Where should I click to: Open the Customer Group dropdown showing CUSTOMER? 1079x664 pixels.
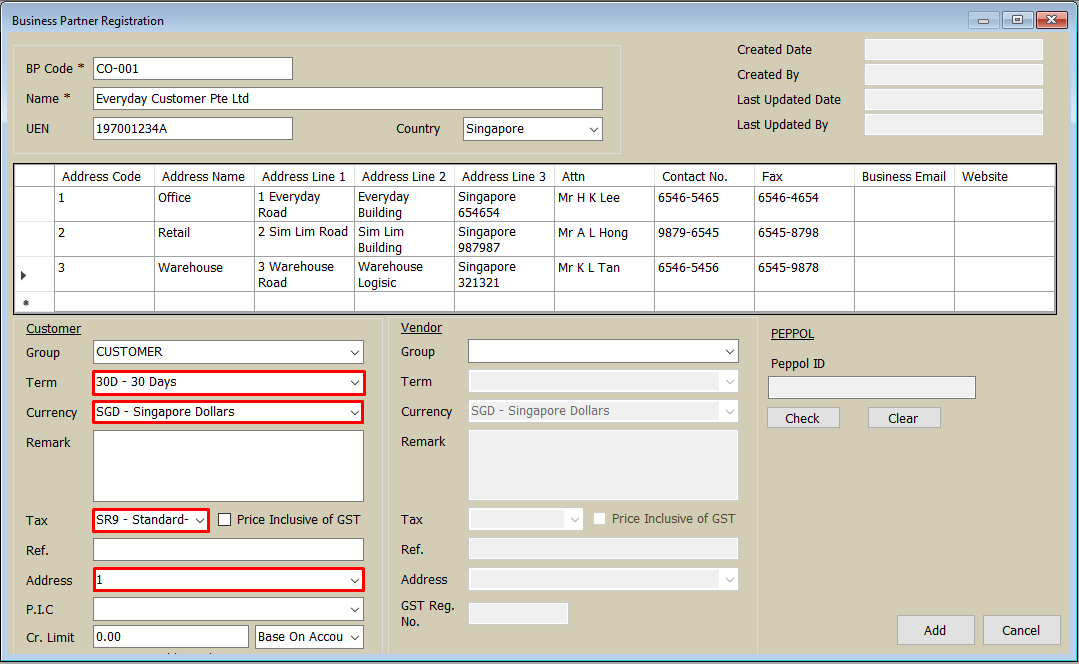tap(228, 352)
